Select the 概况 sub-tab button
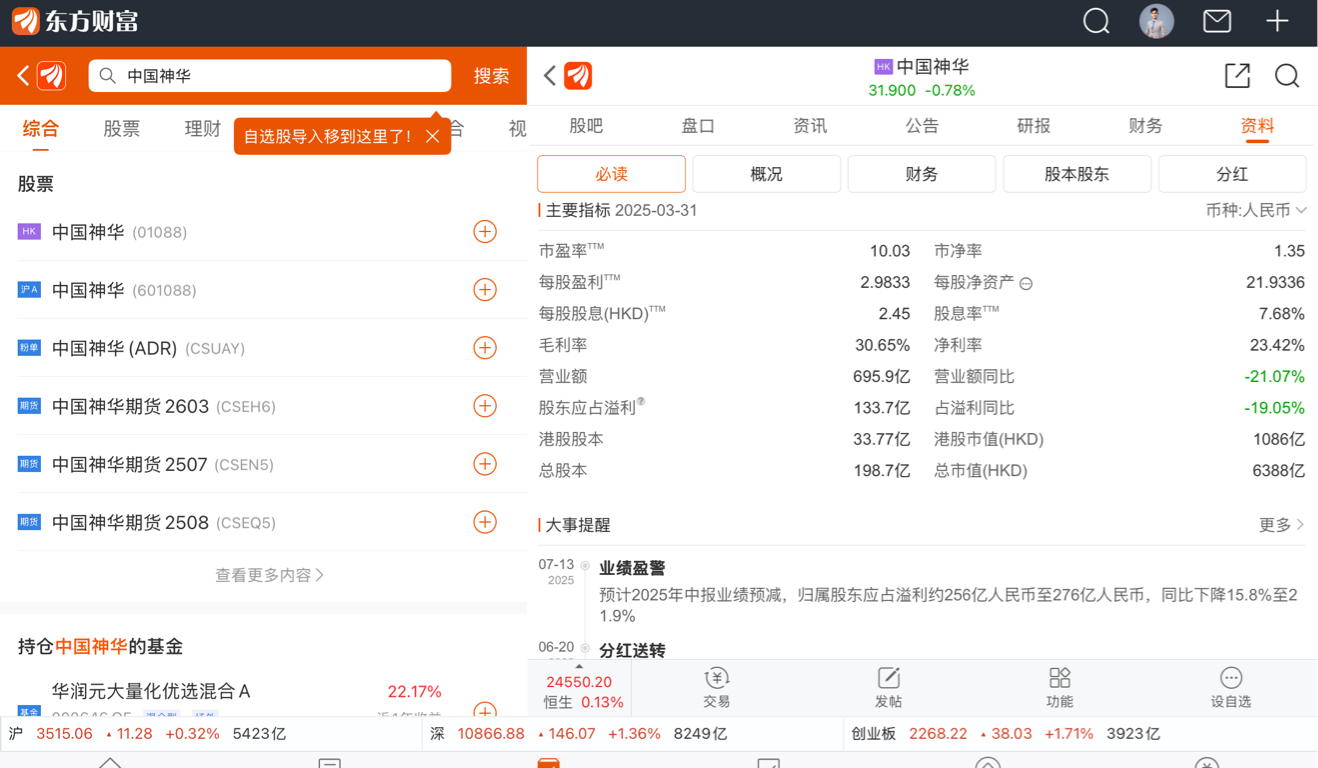 click(x=766, y=174)
